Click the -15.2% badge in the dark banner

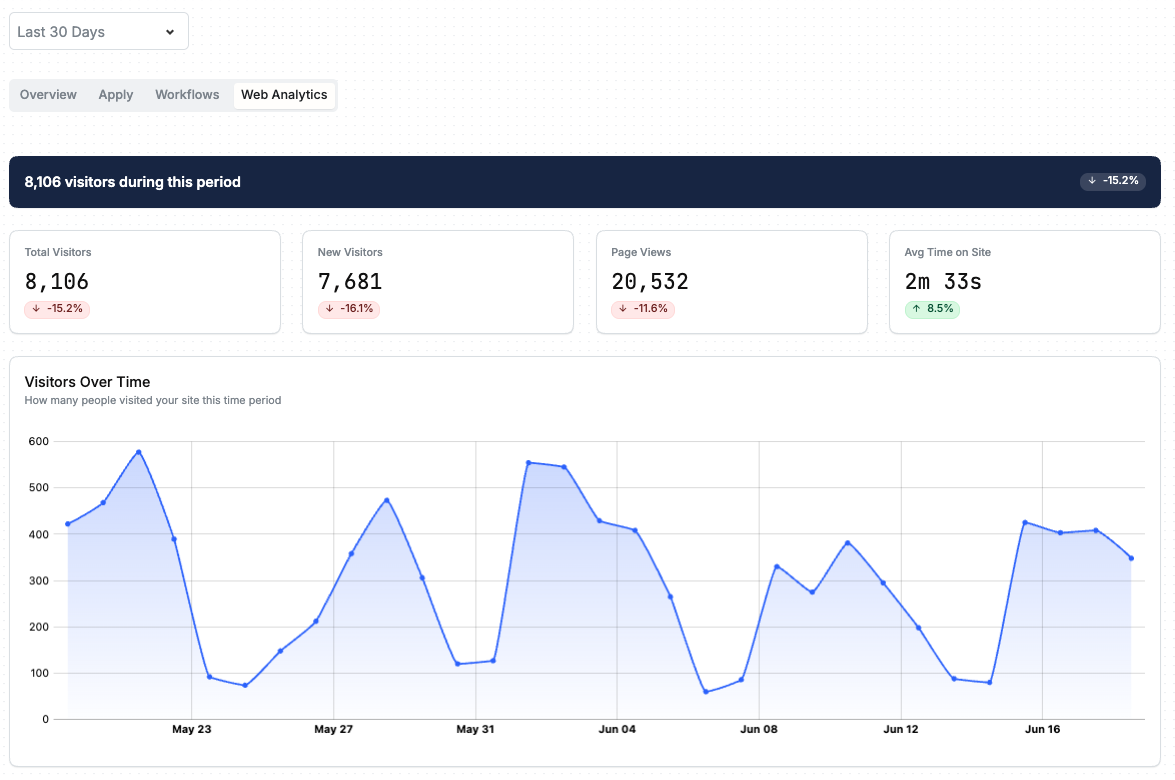click(1113, 181)
